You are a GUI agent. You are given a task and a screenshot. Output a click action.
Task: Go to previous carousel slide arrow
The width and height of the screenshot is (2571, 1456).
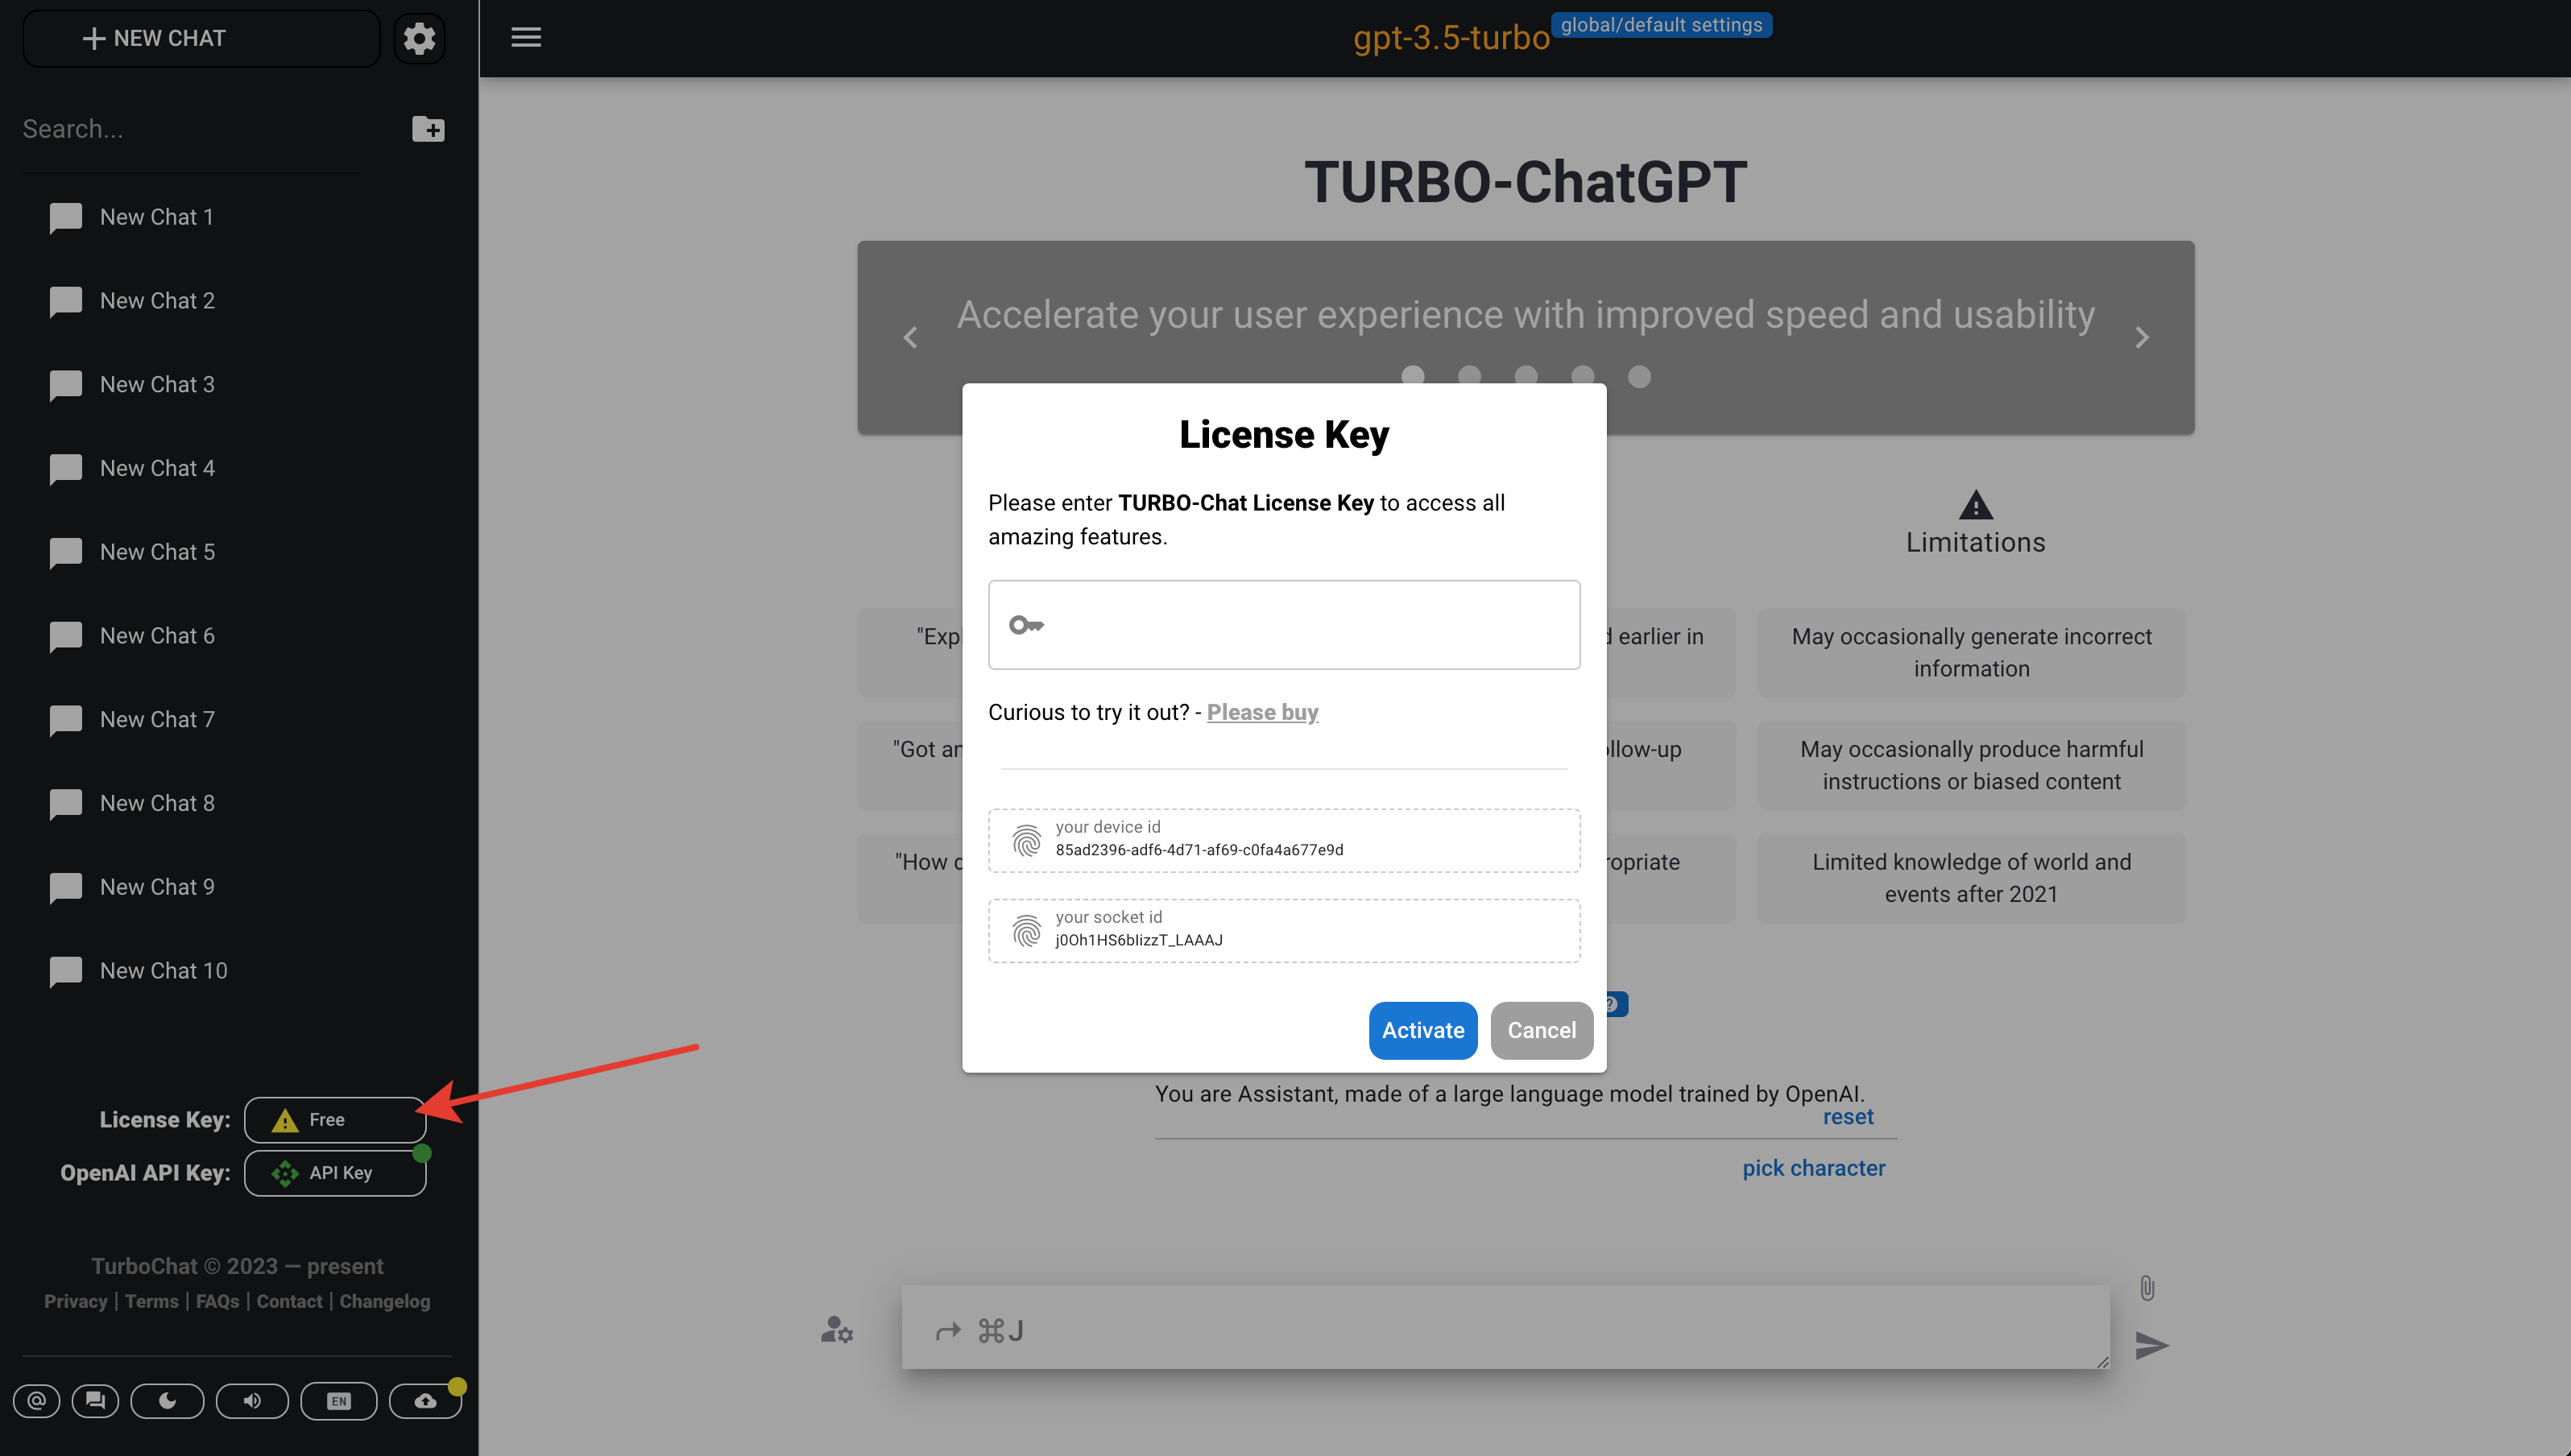pos(910,338)
